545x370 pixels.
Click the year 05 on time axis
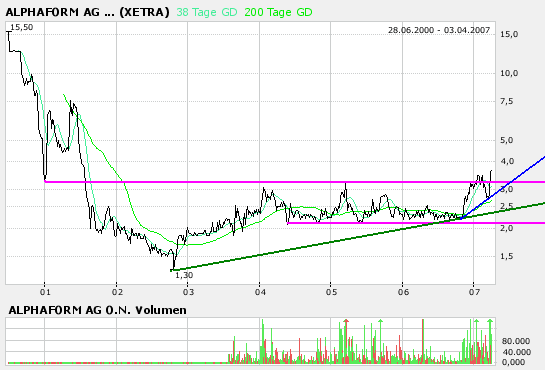[x=331, y=292]
